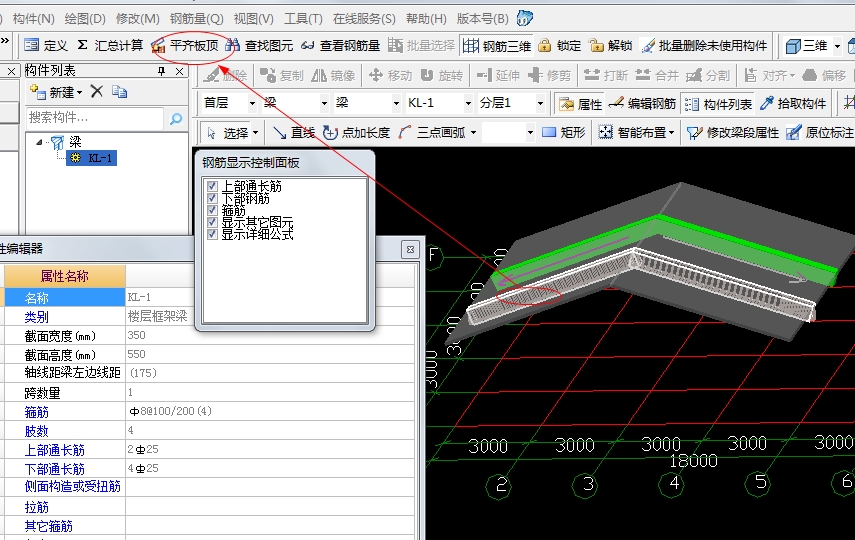Collapse the 梁 tree node

coord(39,142)
